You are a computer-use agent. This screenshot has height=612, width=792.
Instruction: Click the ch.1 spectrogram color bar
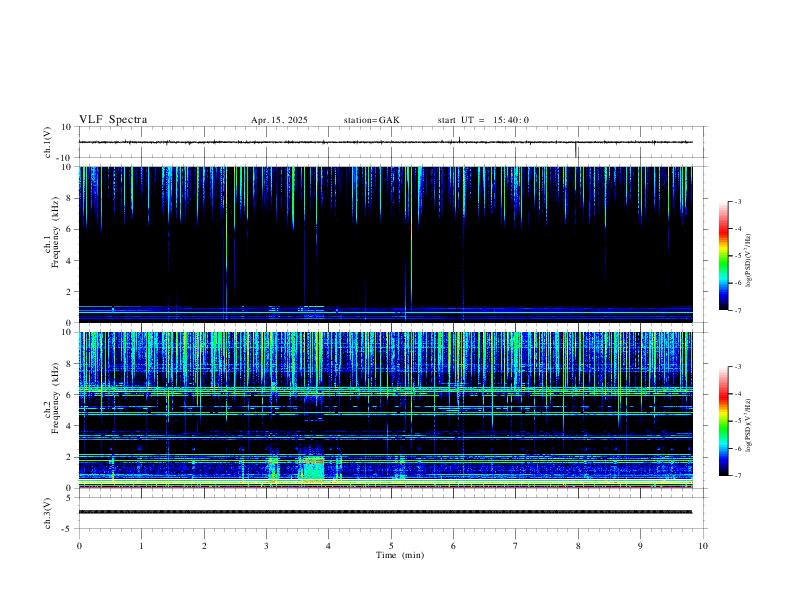coord(724,256)
